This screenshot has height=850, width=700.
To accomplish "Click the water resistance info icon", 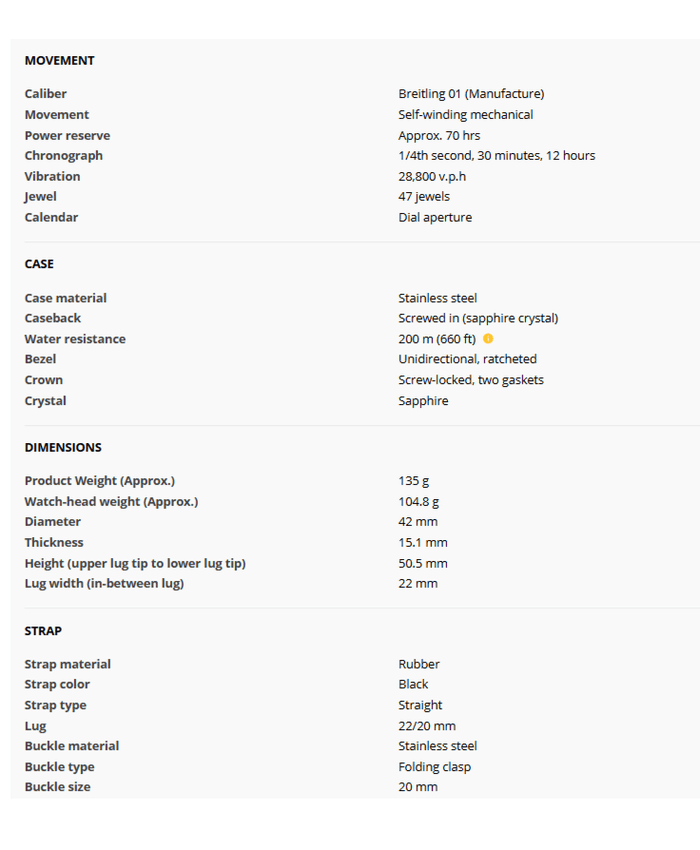I will pos(488,339).
